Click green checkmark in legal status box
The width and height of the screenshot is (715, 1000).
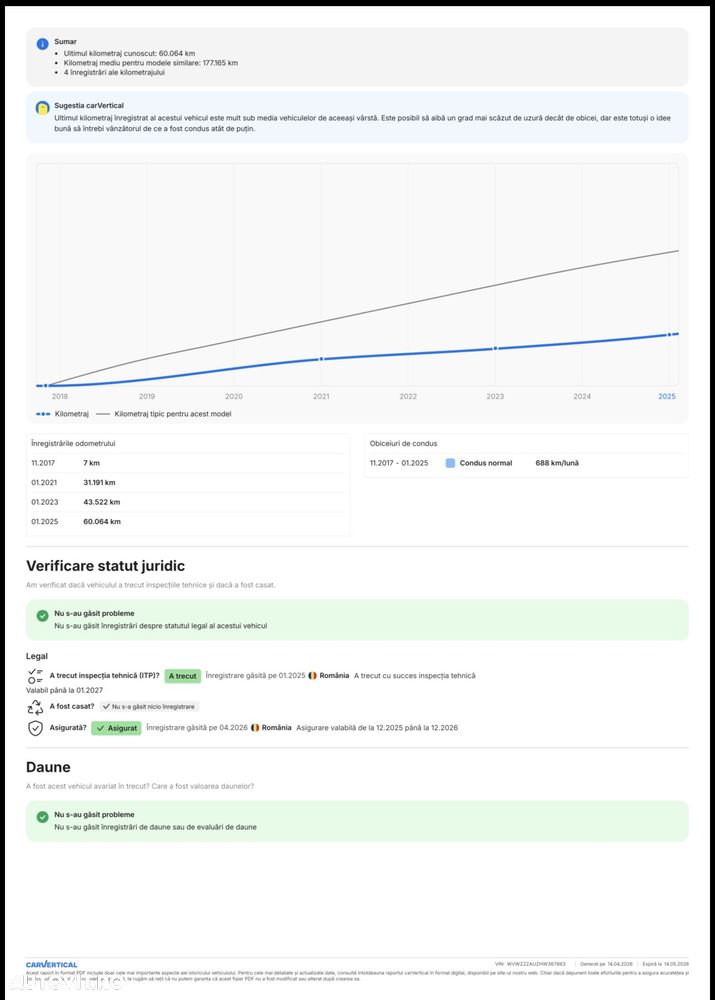(42, 616)
